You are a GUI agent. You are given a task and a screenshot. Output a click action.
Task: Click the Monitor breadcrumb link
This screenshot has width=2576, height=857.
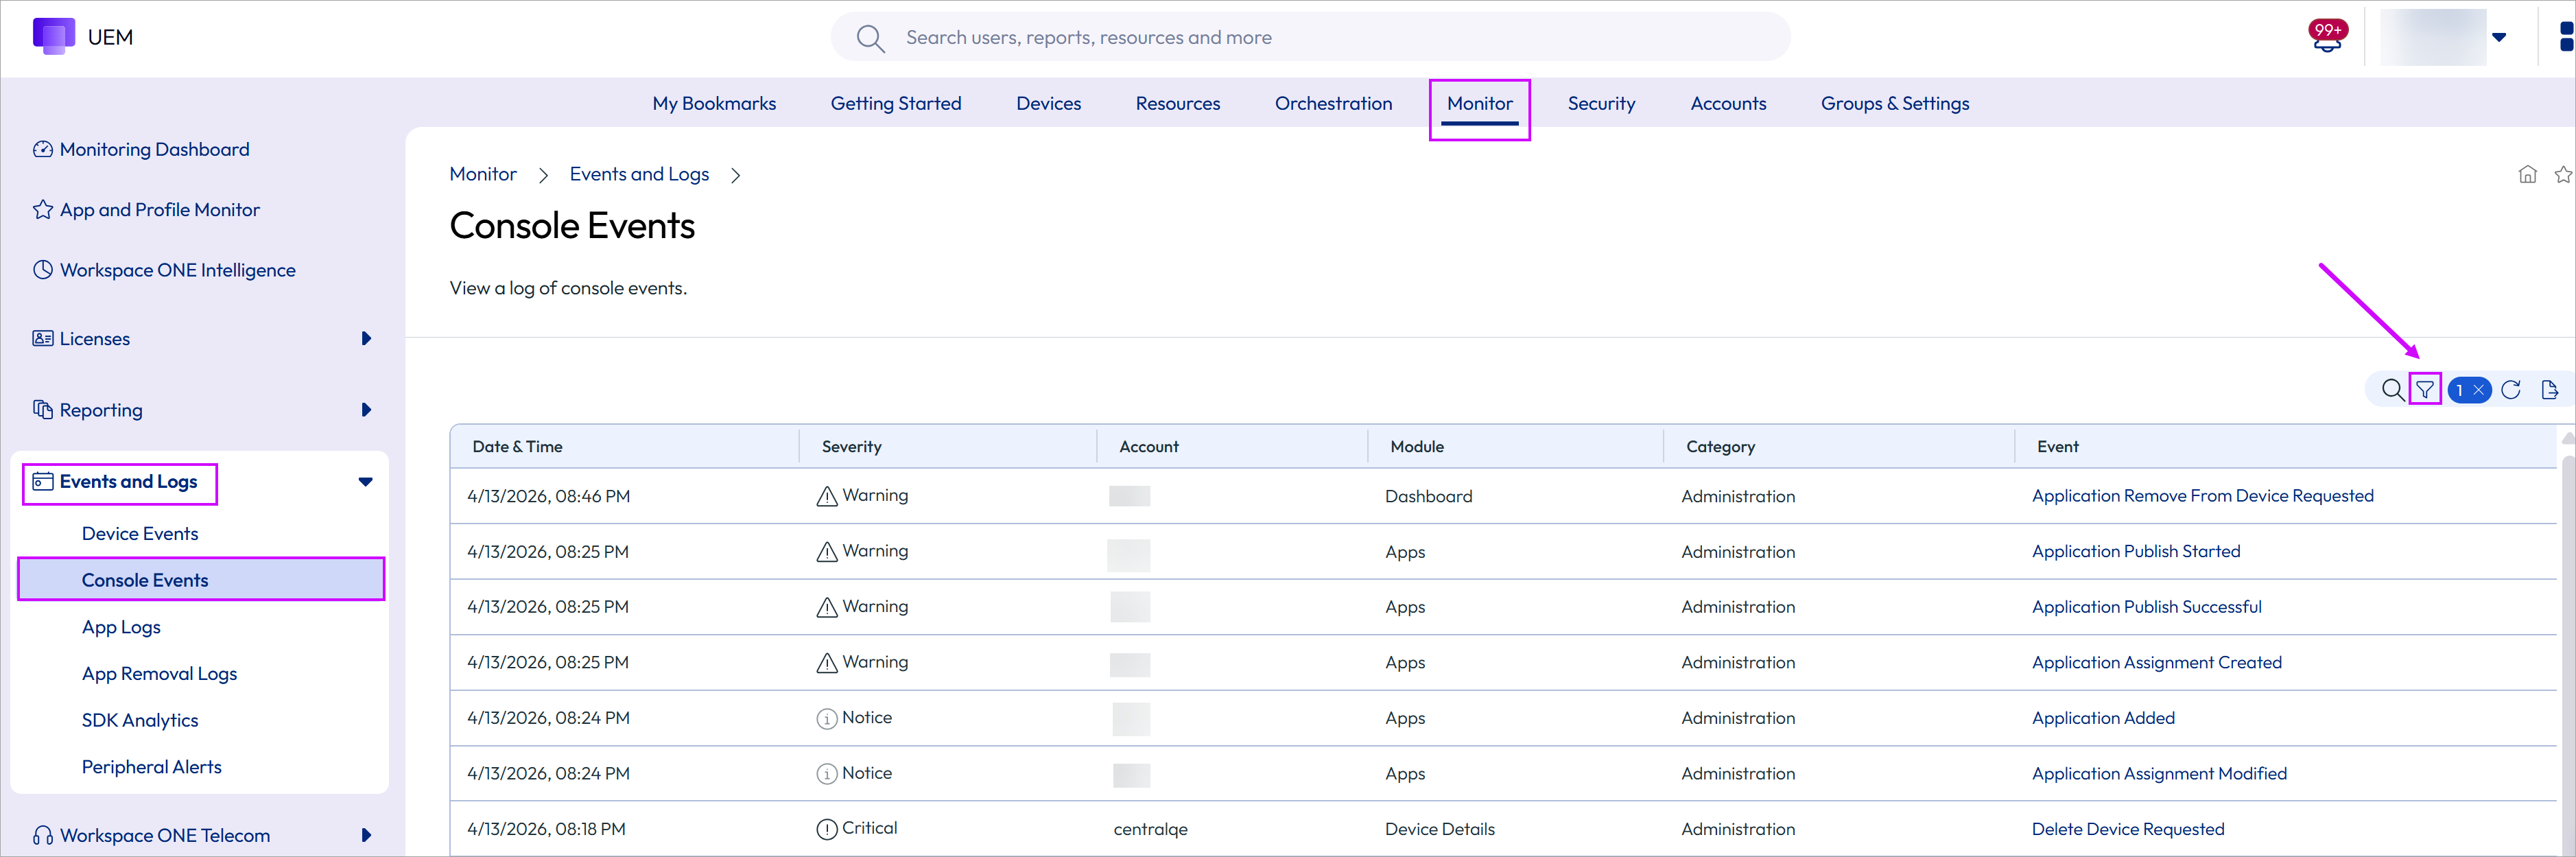coord(483,175)
